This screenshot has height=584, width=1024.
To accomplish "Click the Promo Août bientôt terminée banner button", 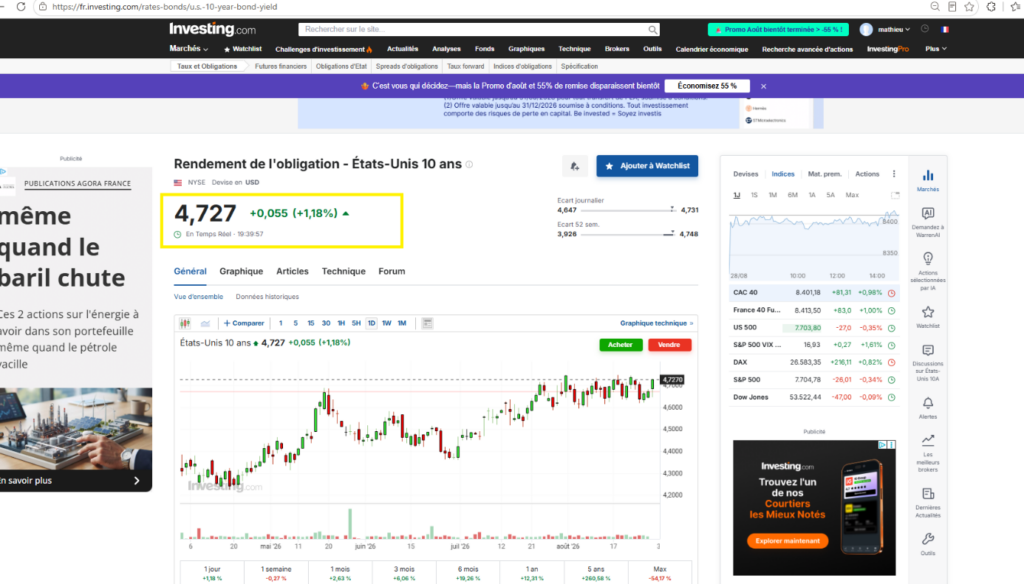I will pos(778,29).
